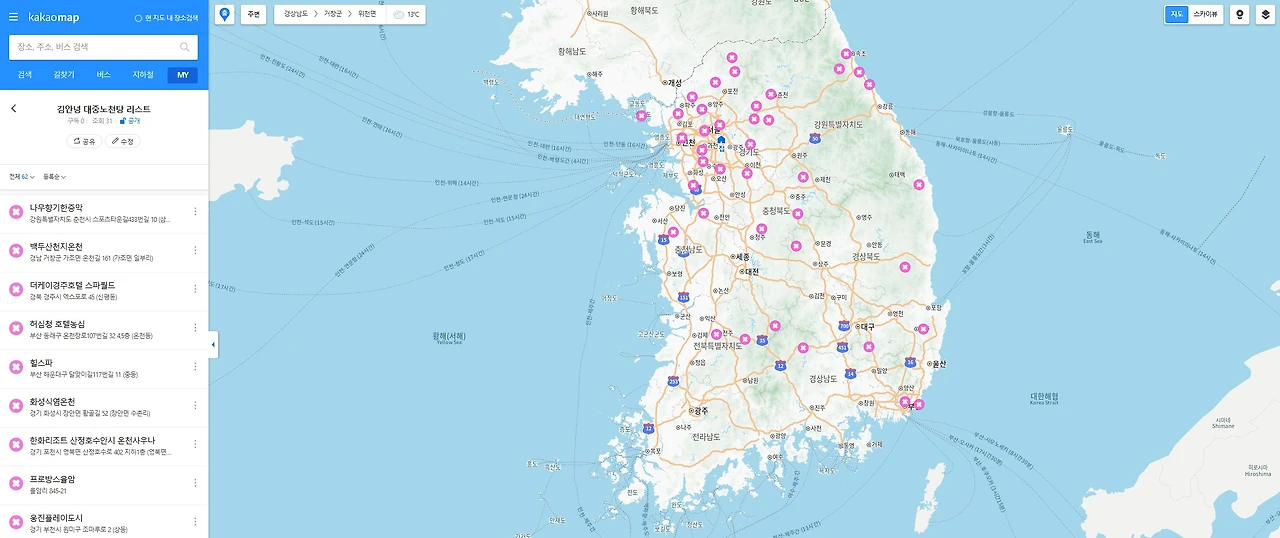
Task: Click pink marker icon for 백두산천지온천
Action: [x=16, y=251]
